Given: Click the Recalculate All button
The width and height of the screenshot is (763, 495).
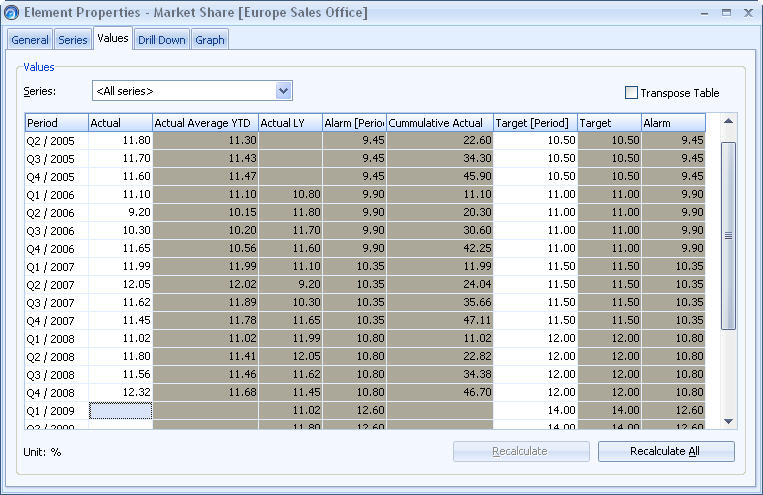Looking at the screenshot, I should pos(666,451).
